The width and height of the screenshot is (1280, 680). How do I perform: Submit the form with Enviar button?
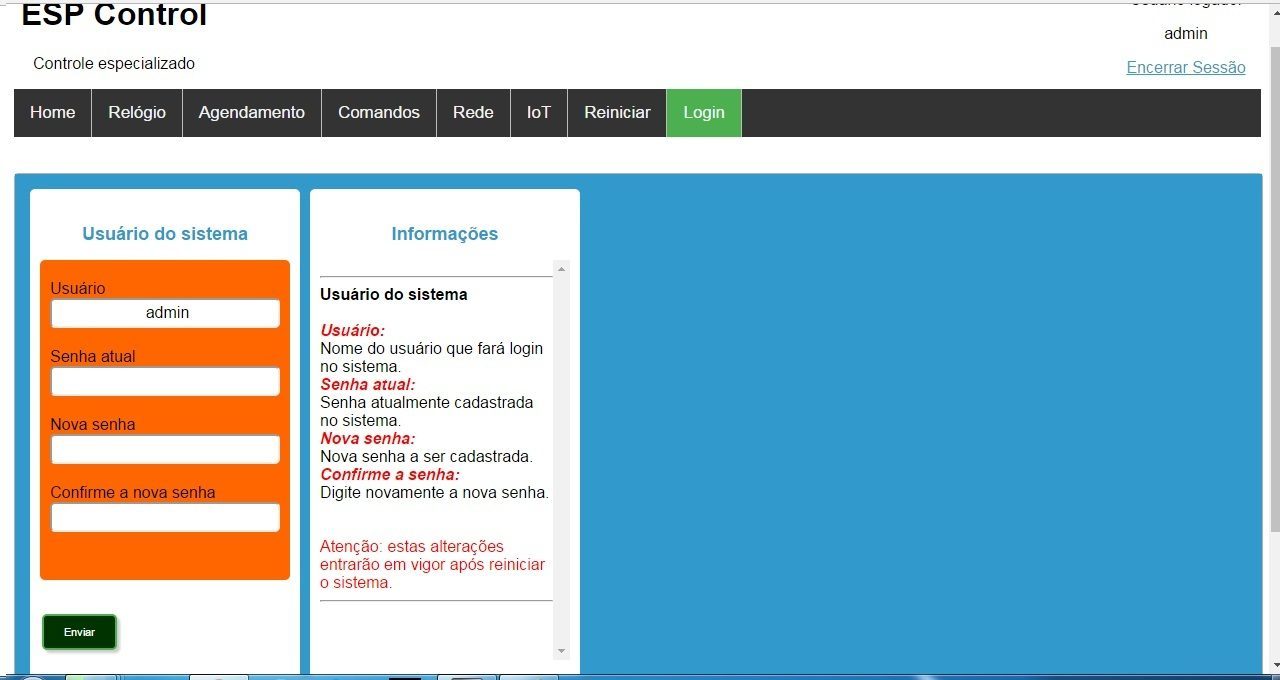pos(79,632)
